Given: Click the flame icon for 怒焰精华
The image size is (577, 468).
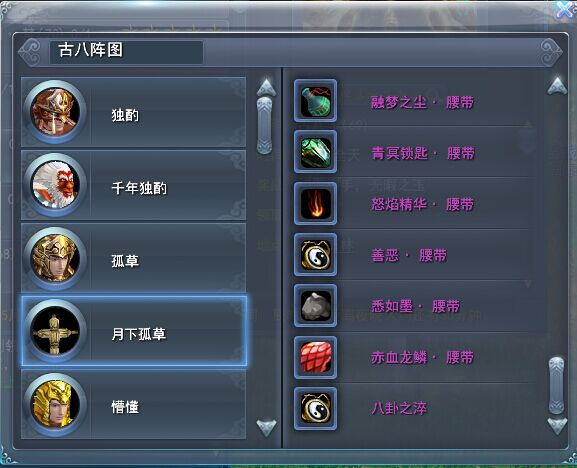Looking at the screenshot, I should pyautogui.click(x=315, y=203).
